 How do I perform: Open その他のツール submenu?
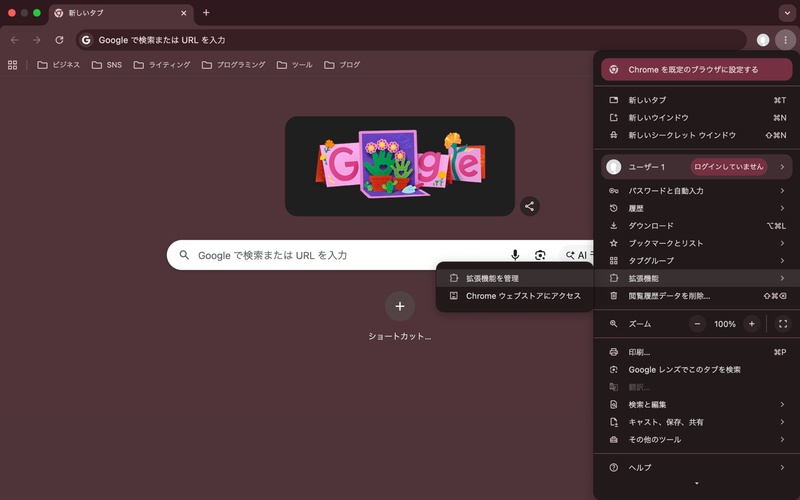click(696, 439)
